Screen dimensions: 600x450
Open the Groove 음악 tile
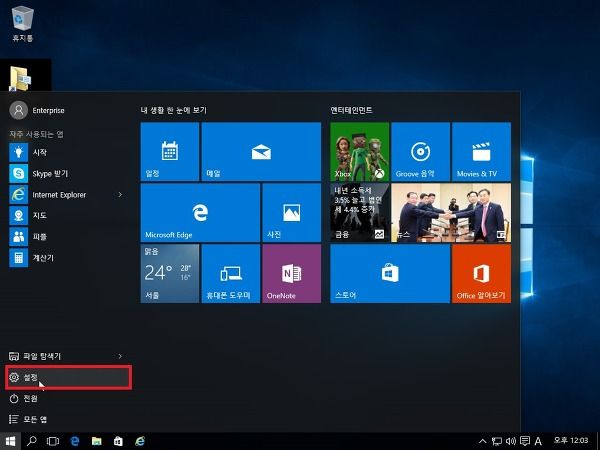click(x=421, y=152)
